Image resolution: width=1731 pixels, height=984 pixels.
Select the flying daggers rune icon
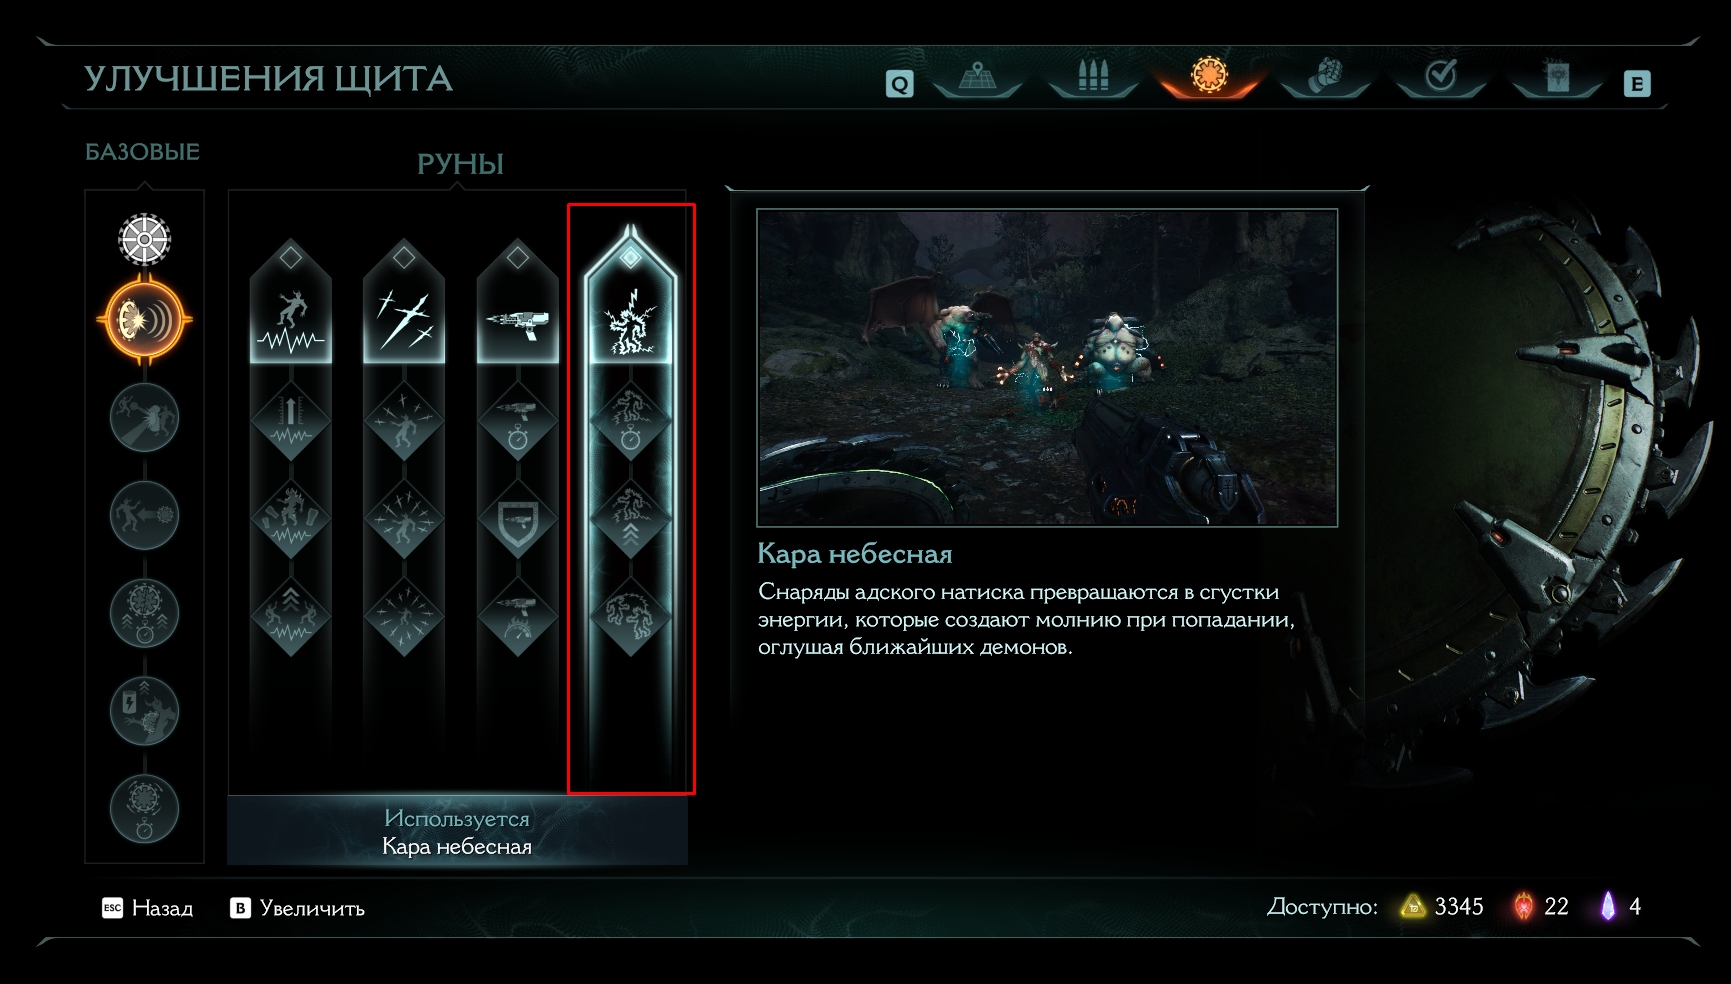coord(404,302)
